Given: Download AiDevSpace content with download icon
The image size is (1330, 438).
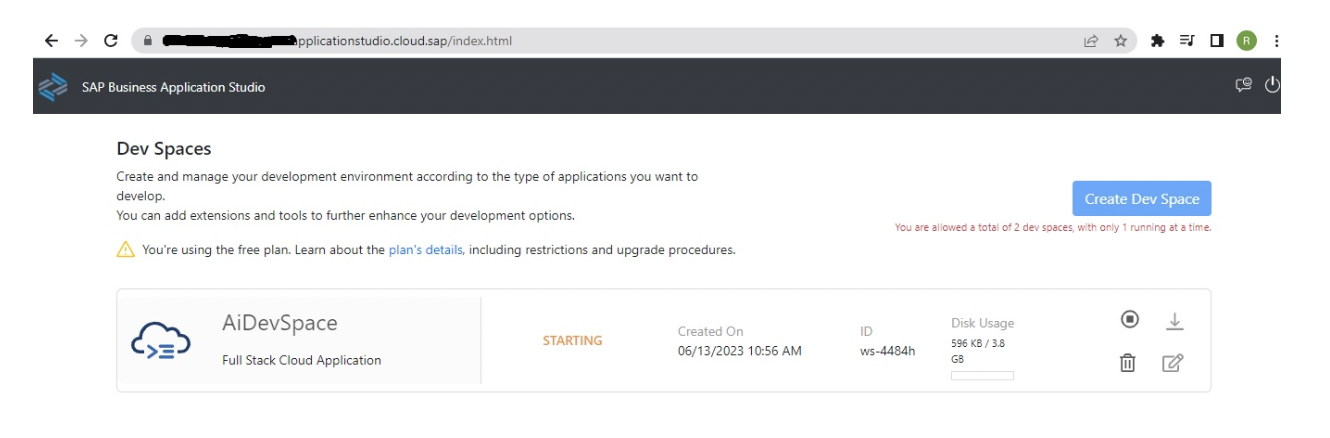Looking at the screenshot, I should pos(1174,320).
